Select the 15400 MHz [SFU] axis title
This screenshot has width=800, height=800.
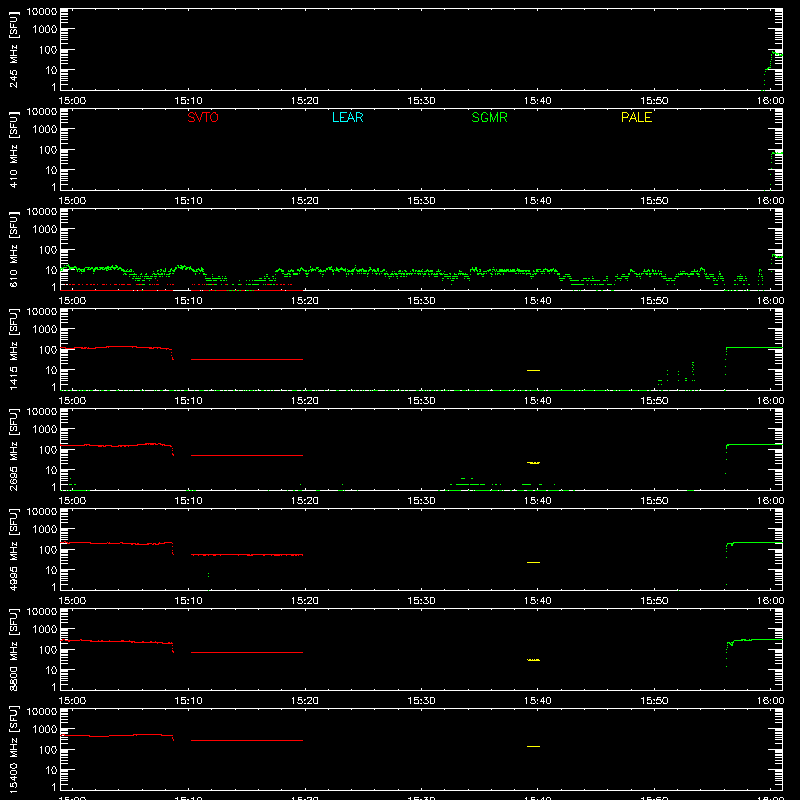pyautogui.click(x=14, y=749)
